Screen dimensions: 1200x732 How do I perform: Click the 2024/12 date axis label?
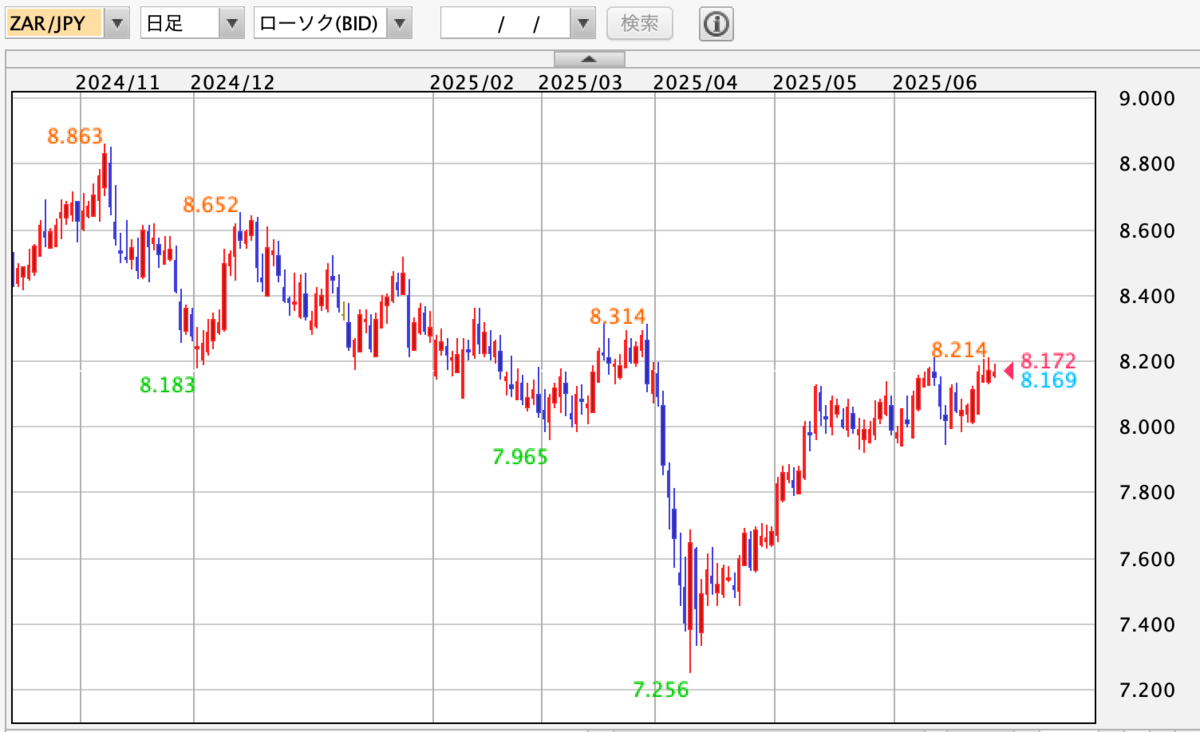(x=232, y=82)
